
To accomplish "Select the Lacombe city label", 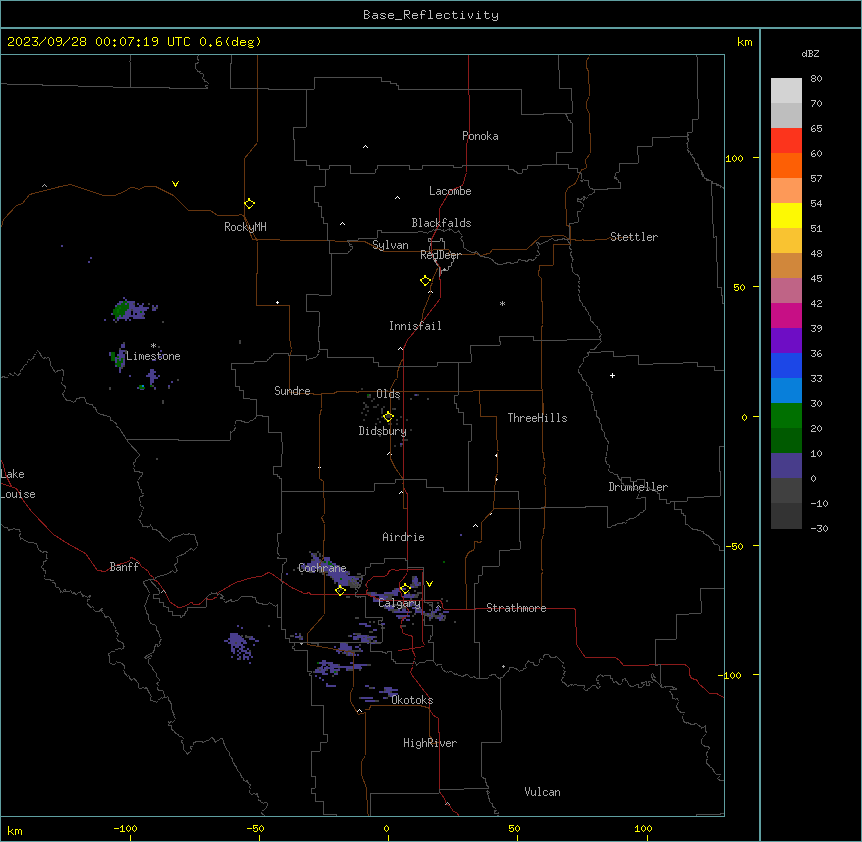I will [x=450, y=191].
